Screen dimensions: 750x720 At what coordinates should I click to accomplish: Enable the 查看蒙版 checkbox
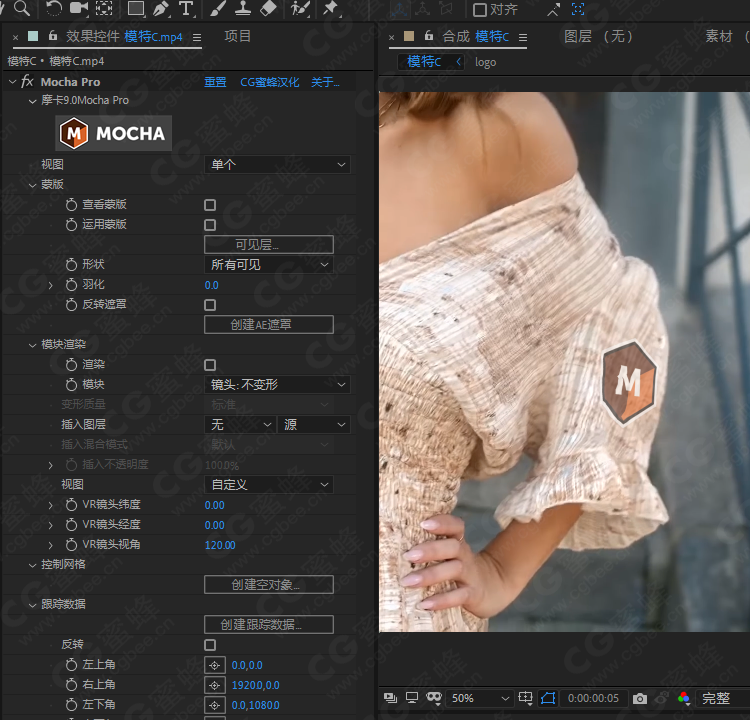(x=210, y=205)
